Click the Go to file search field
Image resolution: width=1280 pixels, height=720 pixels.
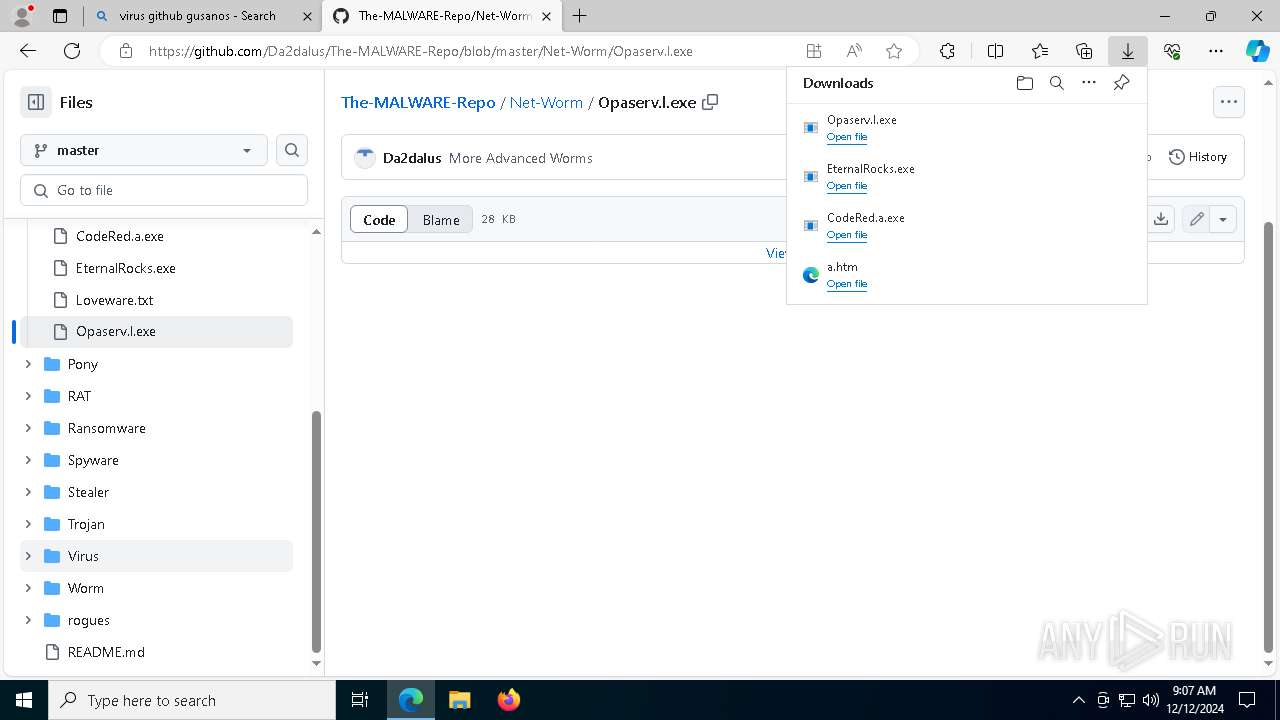click(x=164, y=190)
